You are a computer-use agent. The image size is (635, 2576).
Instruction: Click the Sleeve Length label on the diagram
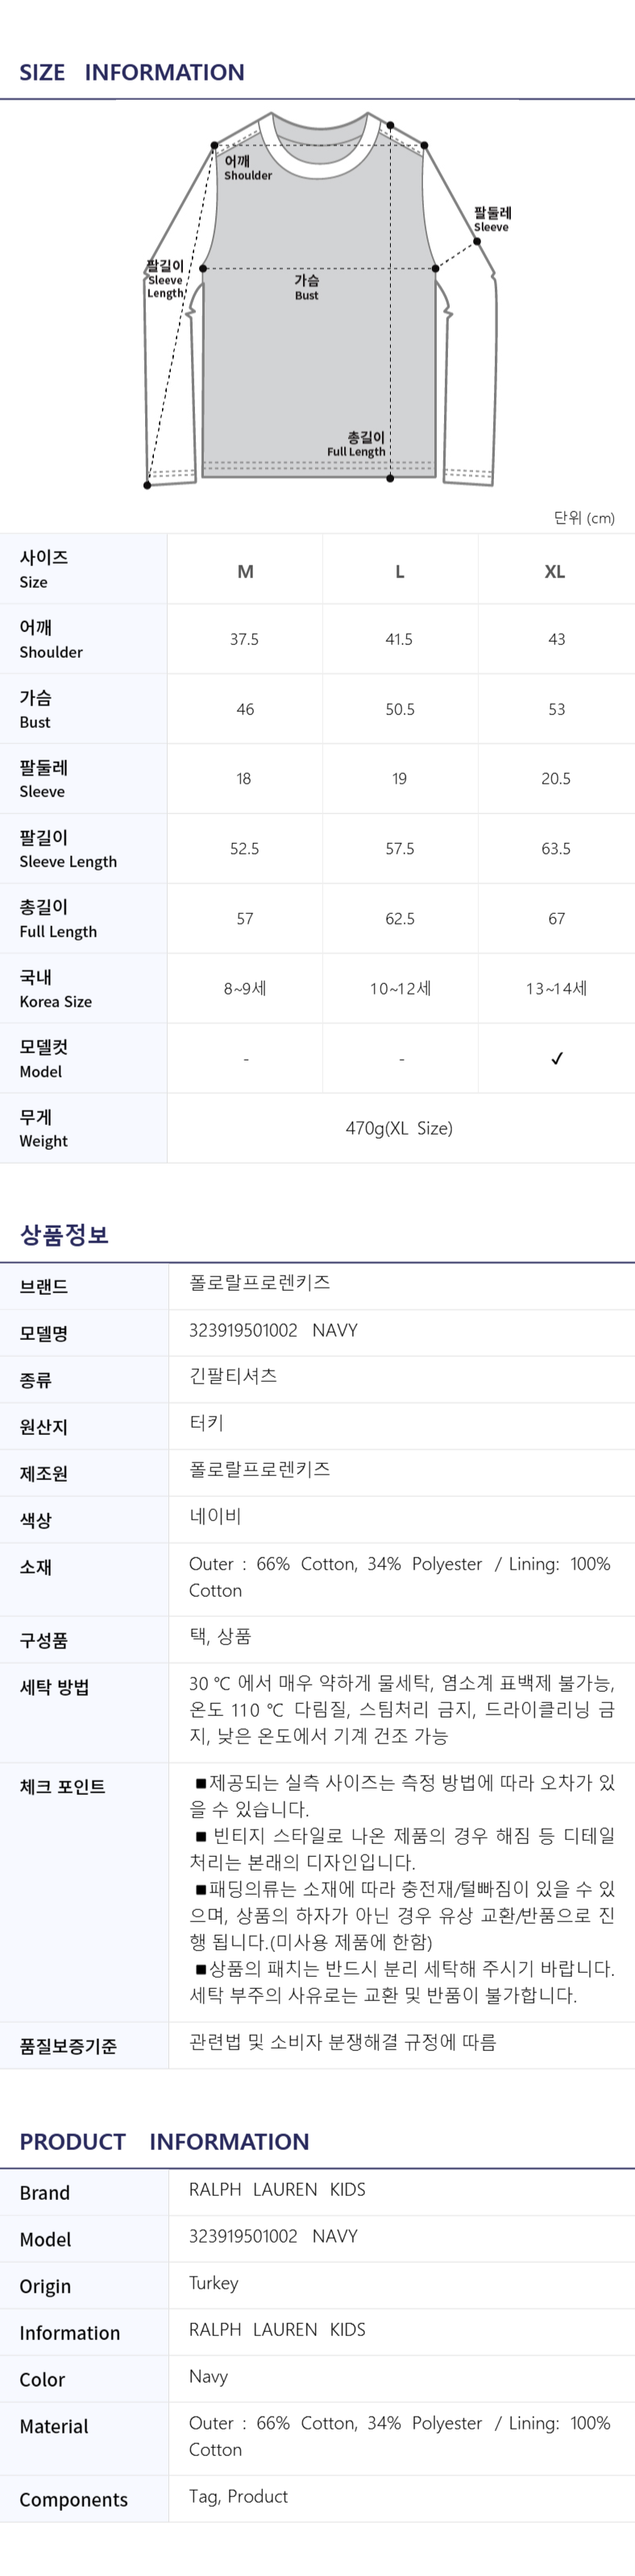tap(166, 279)
